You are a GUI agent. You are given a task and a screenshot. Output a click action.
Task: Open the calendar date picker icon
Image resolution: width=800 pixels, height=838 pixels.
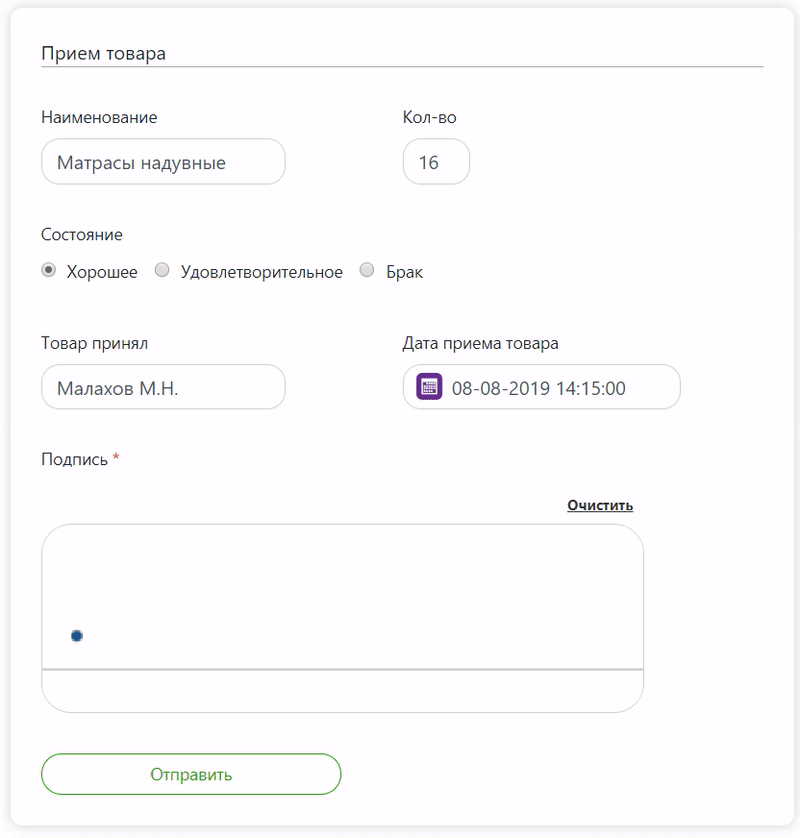pyautogui.click(x=429, y=387)
